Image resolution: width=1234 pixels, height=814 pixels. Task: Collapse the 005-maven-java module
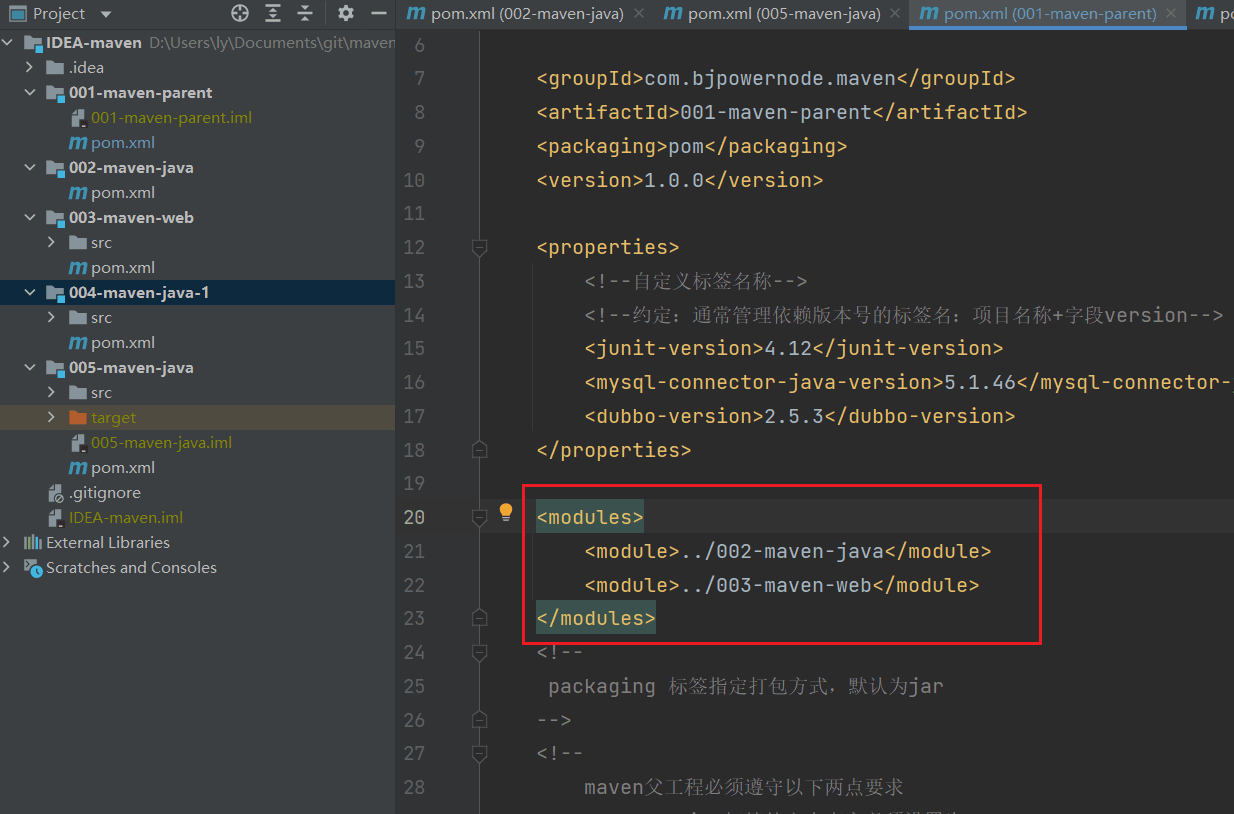[x=30, y=368]
